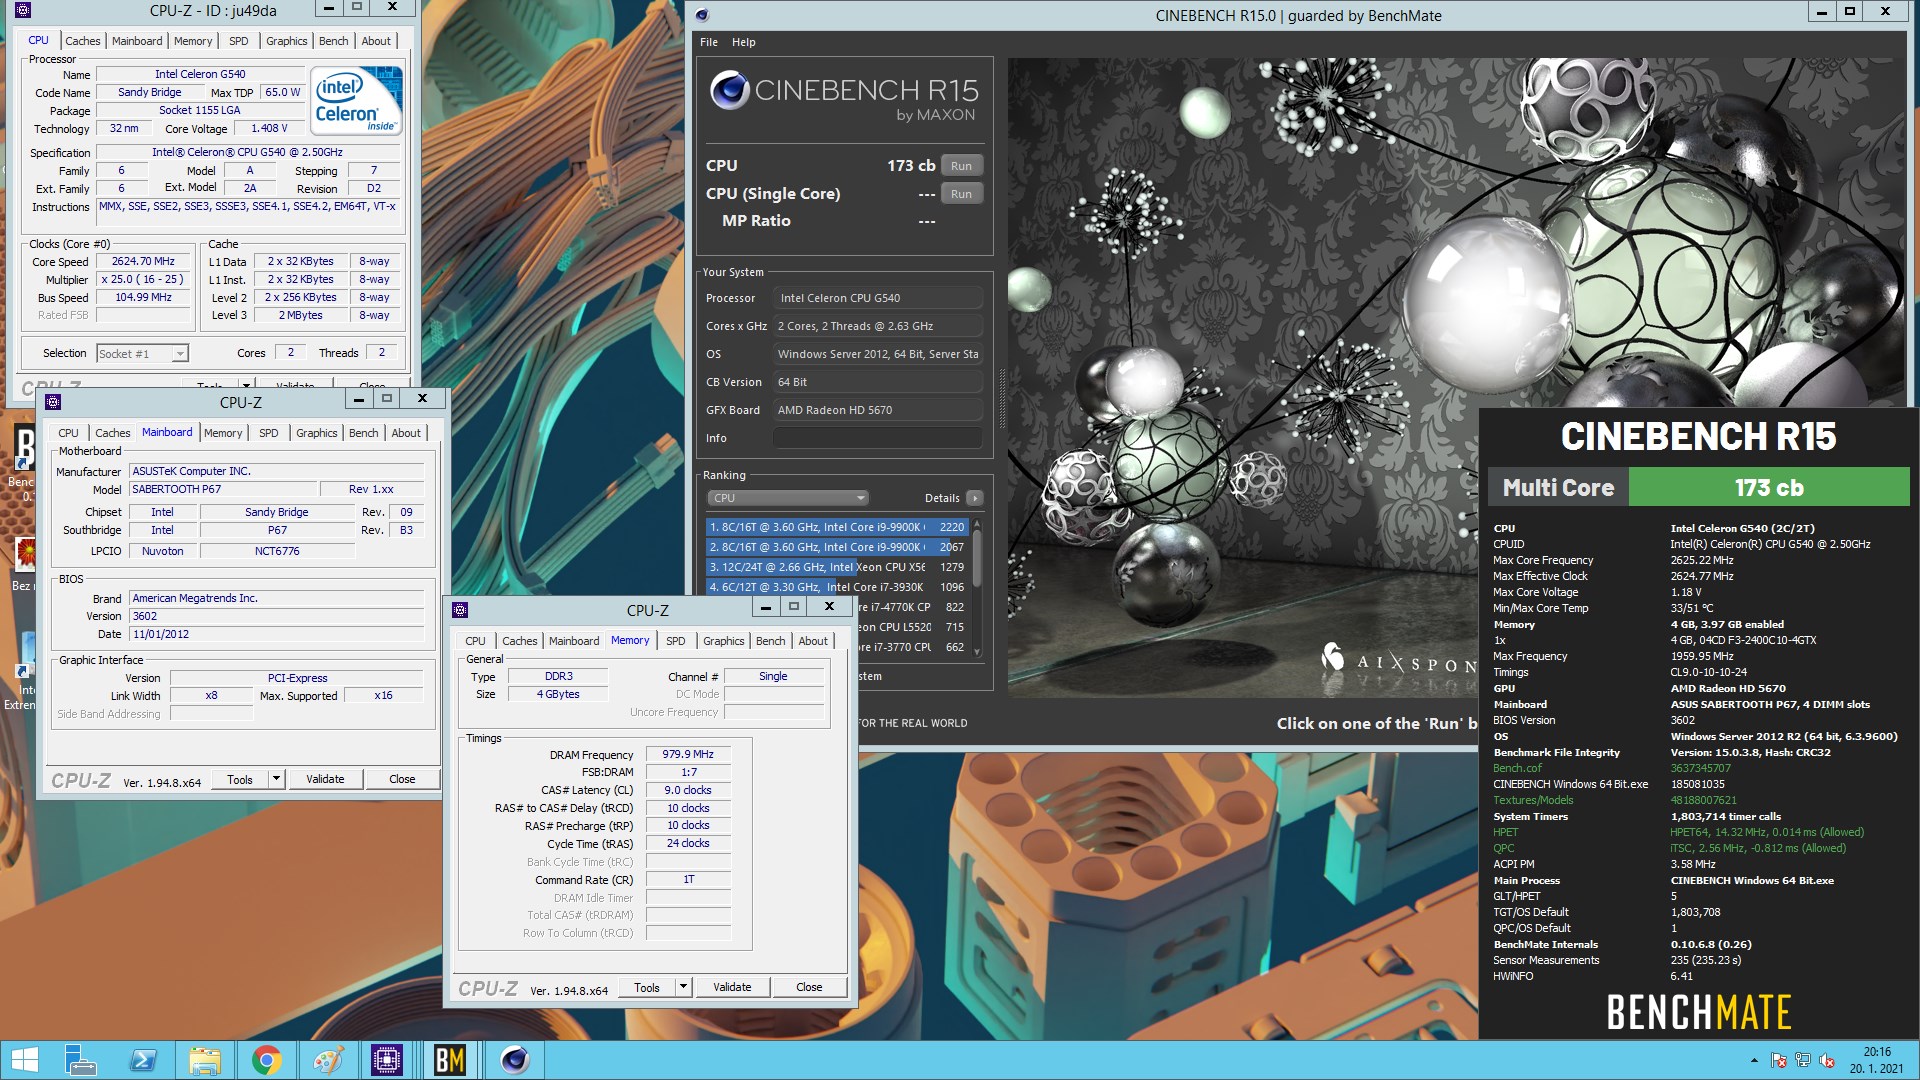This screenshot has height=1080, width=1920.
Task: Click the Core Speed 2624.70 MHz value
Action: 143,261
